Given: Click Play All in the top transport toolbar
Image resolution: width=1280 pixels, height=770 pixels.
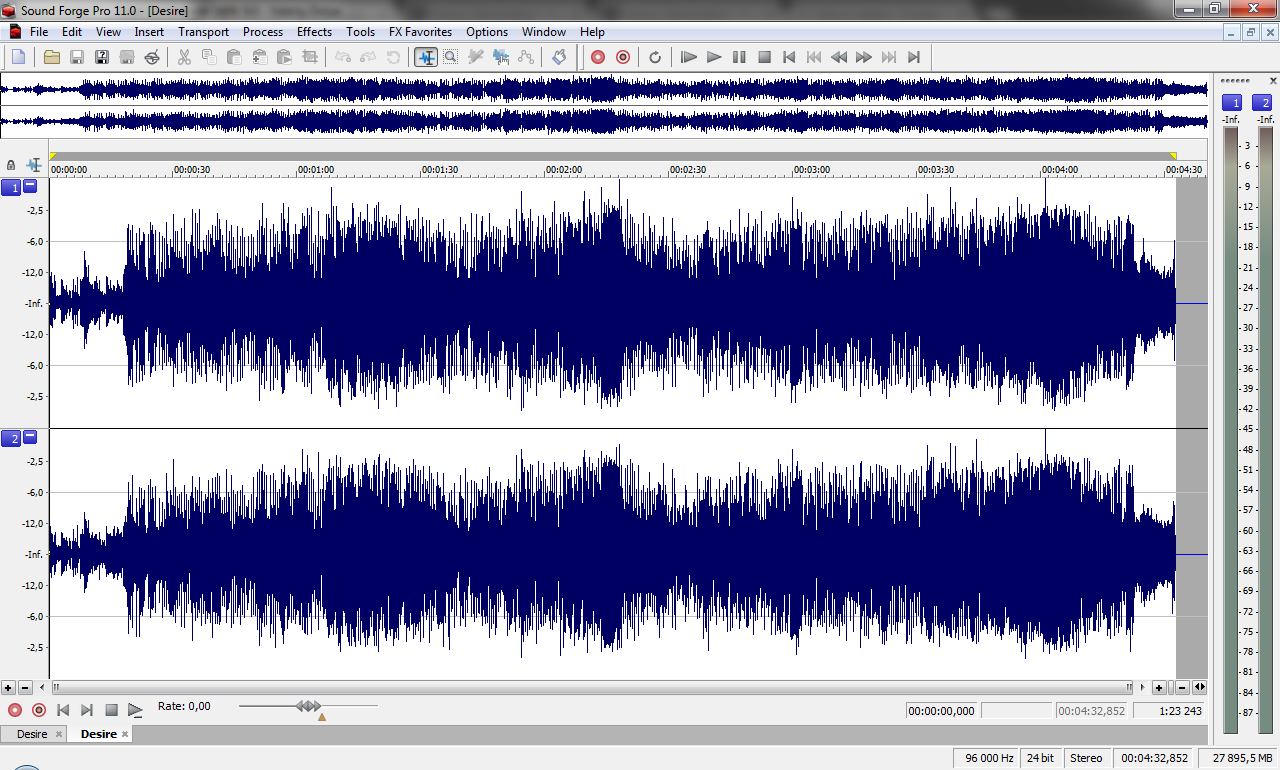Looking at the screenshot, I should [x=689, y=57].
